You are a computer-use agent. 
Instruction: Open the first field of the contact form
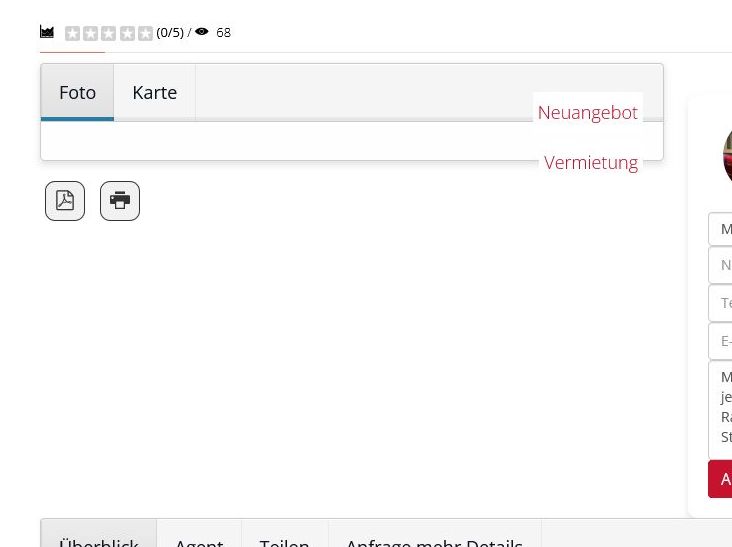tap(721, 229)
